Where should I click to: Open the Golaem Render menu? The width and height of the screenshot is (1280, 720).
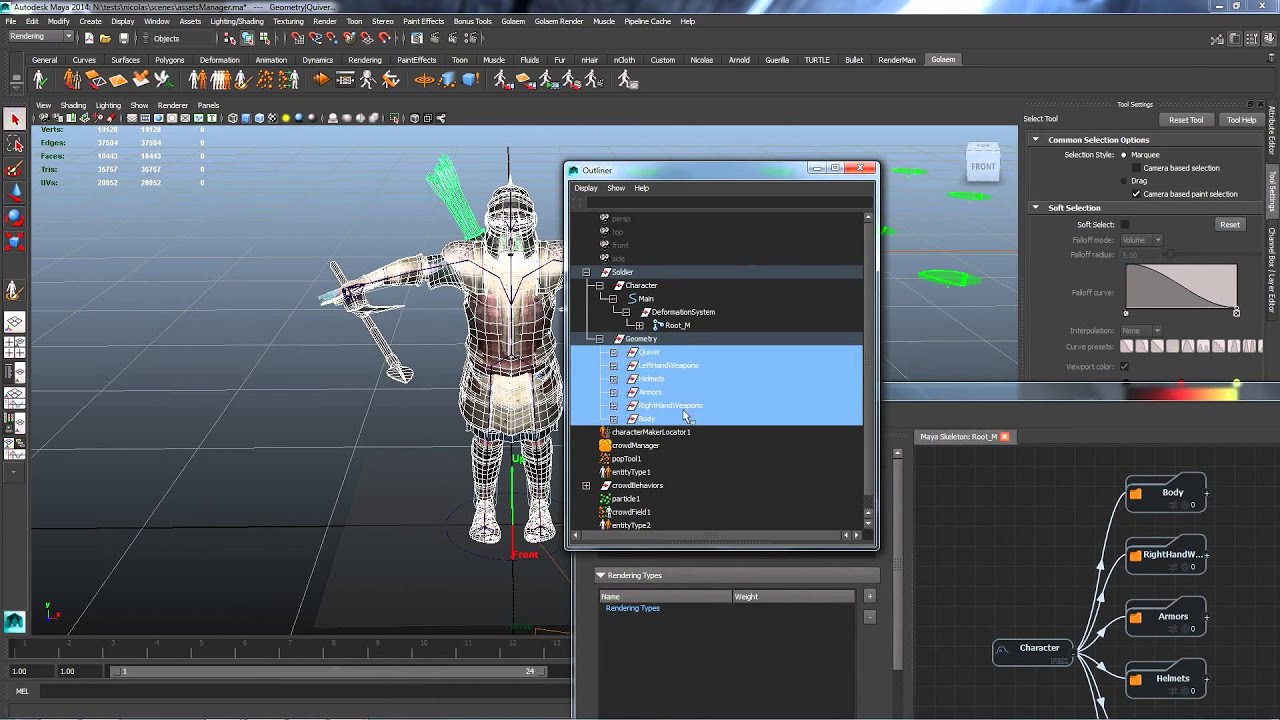coord(558,21)
